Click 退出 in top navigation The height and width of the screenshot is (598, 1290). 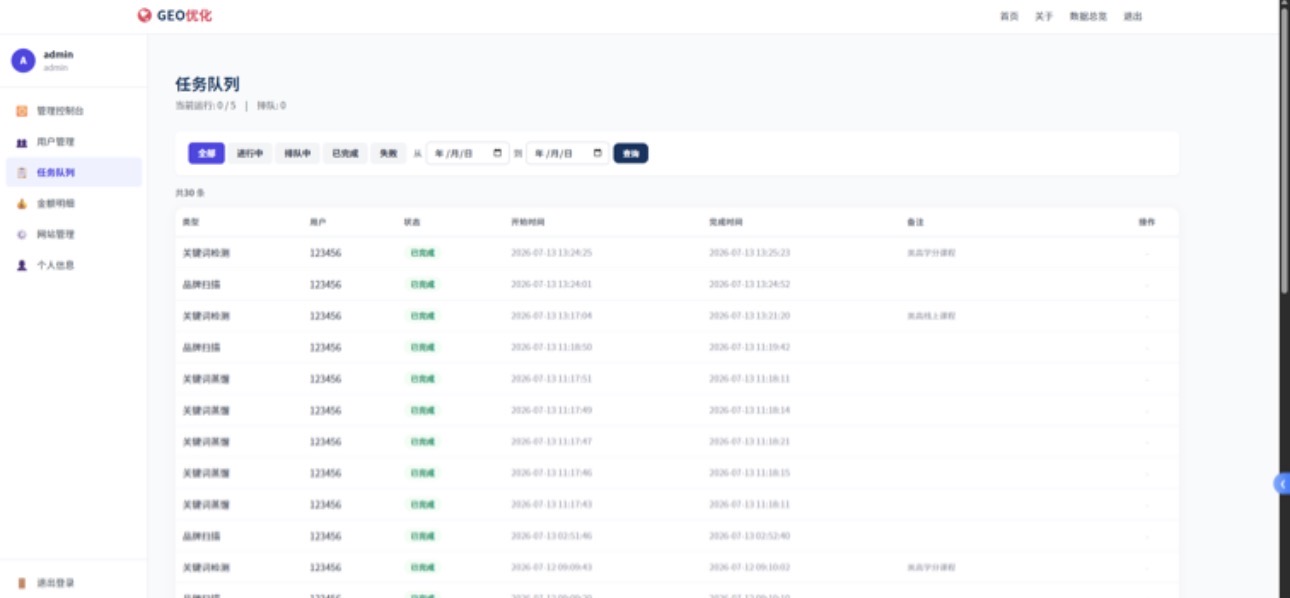[x=1132, y=16]
